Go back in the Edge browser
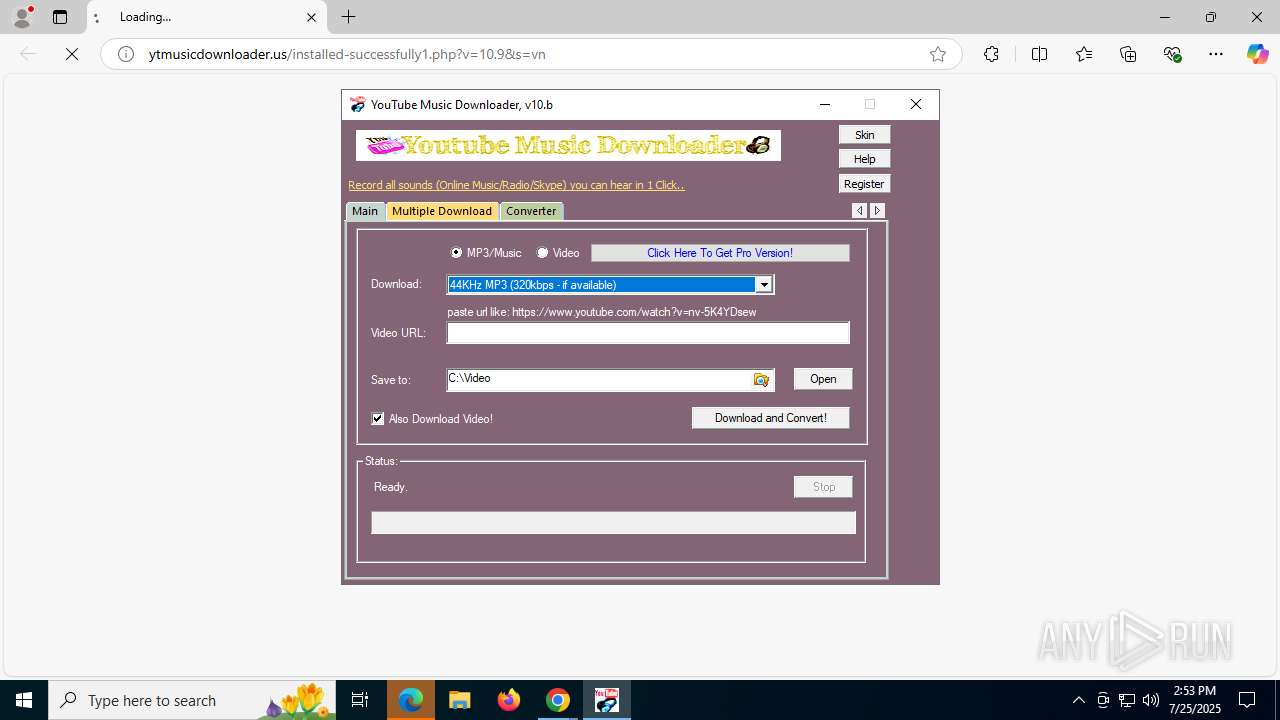The height and width of the screenshot is (720, 1280). [x=28, y=54]
